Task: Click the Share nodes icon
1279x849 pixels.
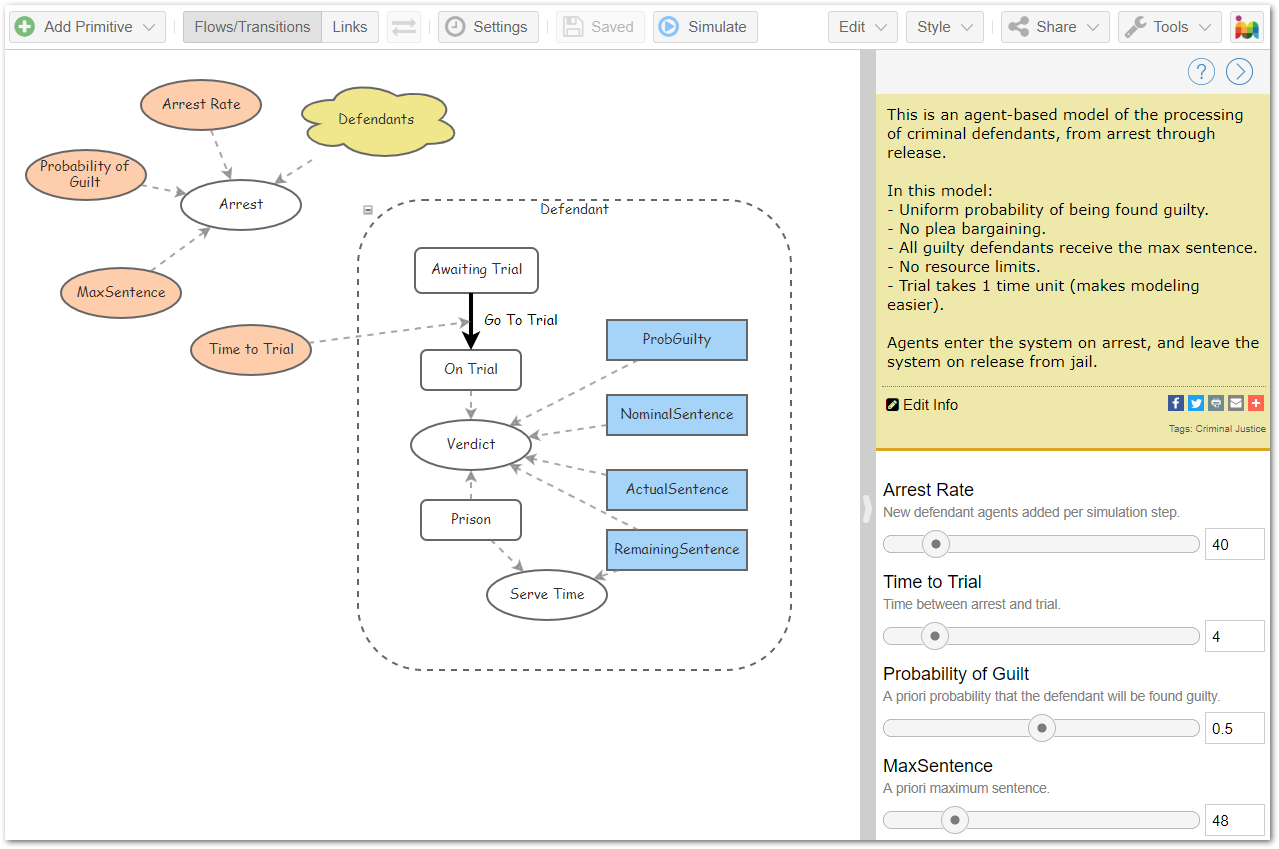Action: [1018, 27]
